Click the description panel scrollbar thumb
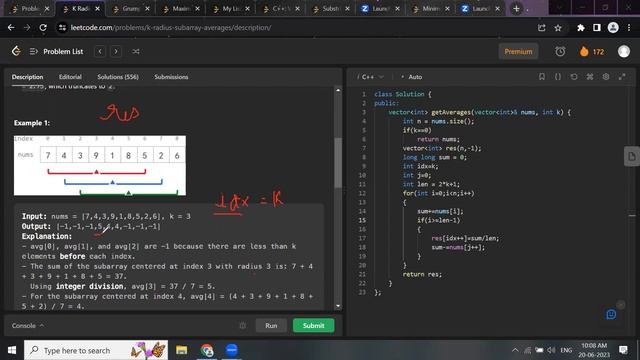The height and width of the screenshot is (360, 640). click(x=338, y=163)
